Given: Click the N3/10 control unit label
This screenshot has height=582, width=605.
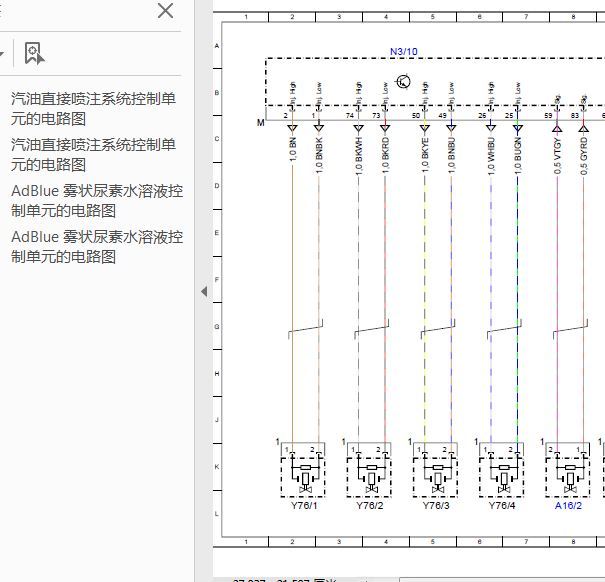Looking at the screenshot, I should [404, 51].
